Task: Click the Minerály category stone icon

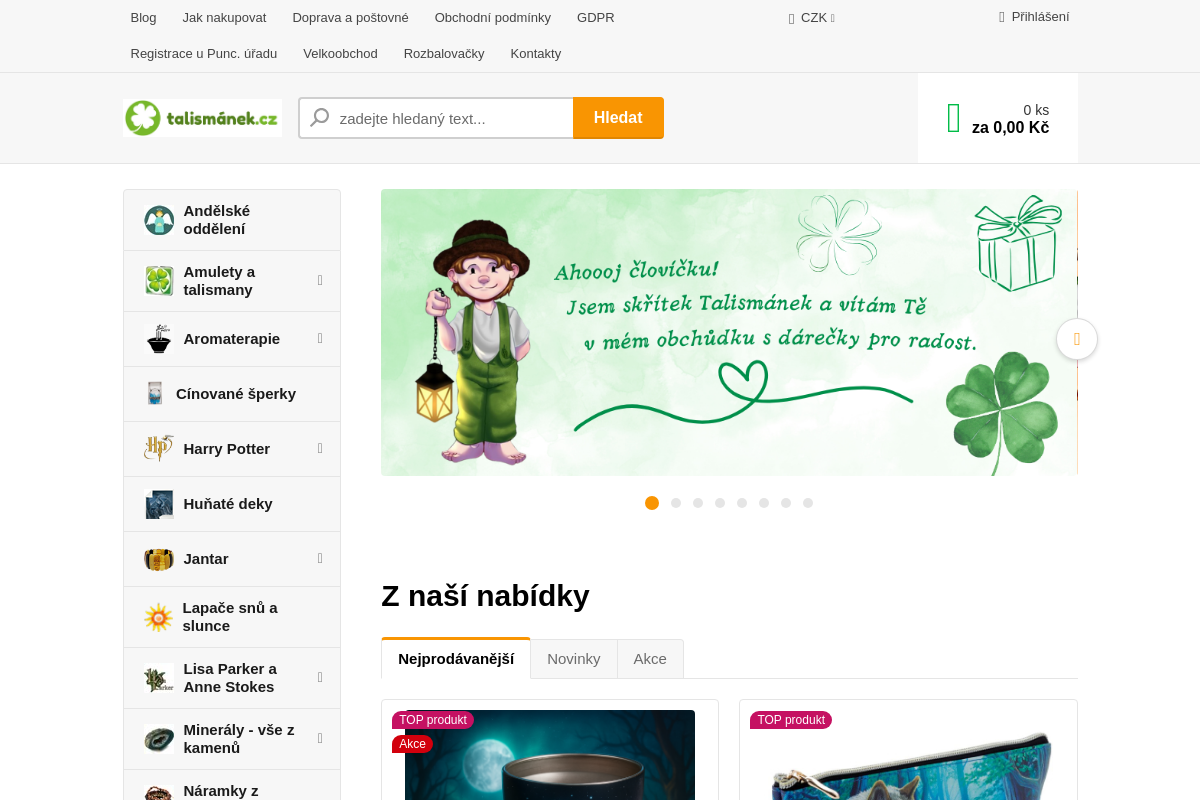Action: (x=159, y=739)
